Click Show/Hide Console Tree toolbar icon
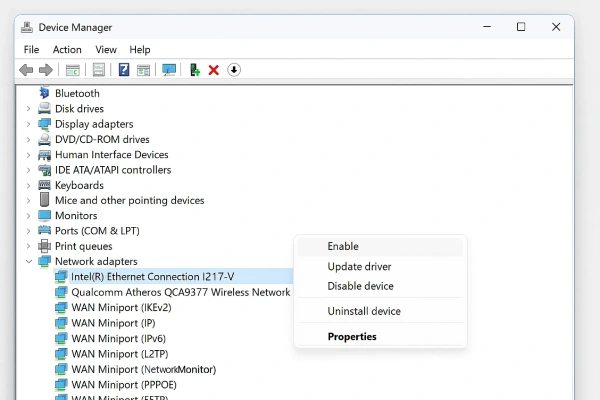The image size is (600, 400). [72, 70]
